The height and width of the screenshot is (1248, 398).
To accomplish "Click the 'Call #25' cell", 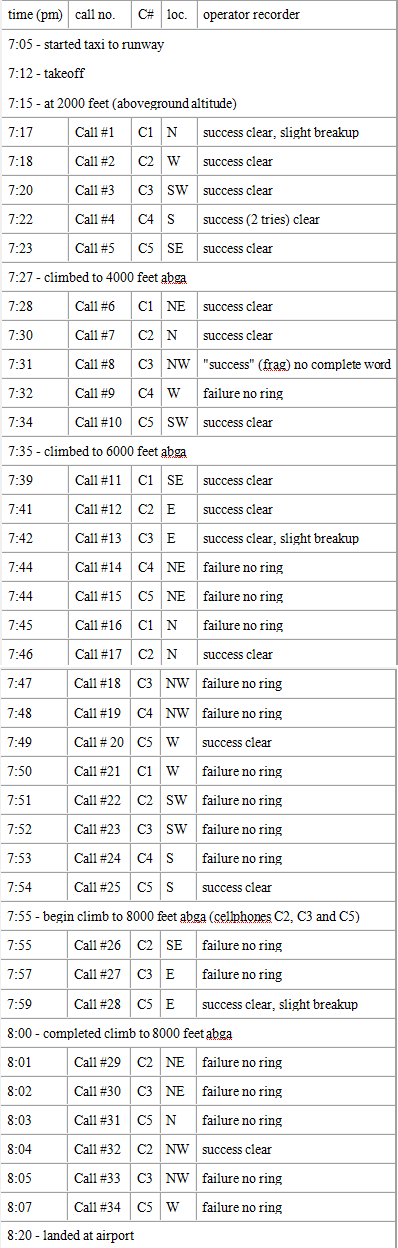I will 99,887.
